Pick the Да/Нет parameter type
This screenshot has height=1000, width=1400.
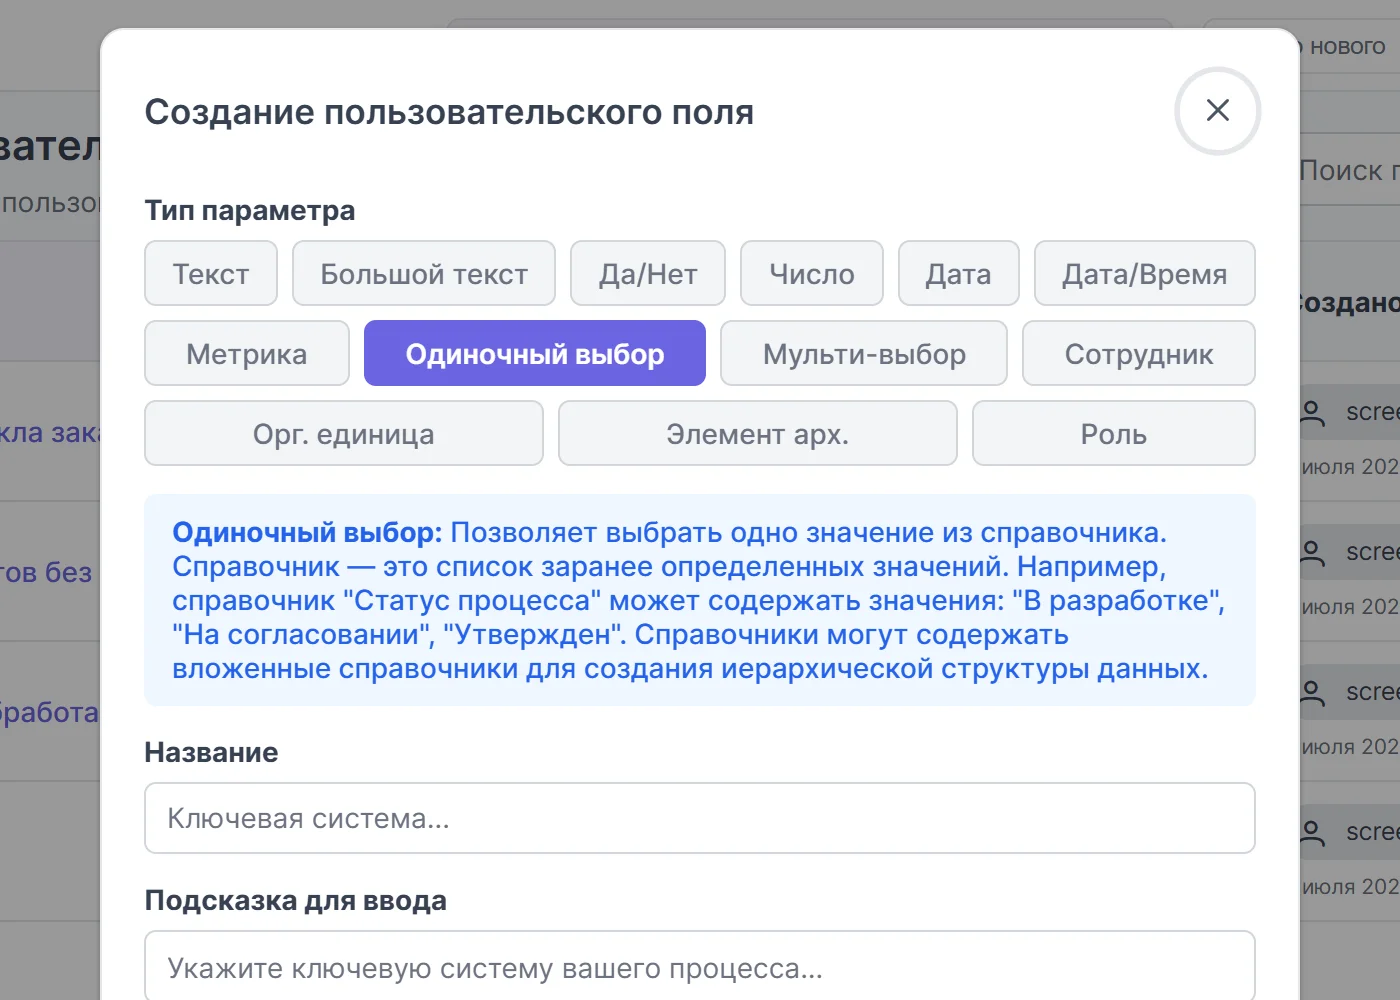click(x=648, y=273)
